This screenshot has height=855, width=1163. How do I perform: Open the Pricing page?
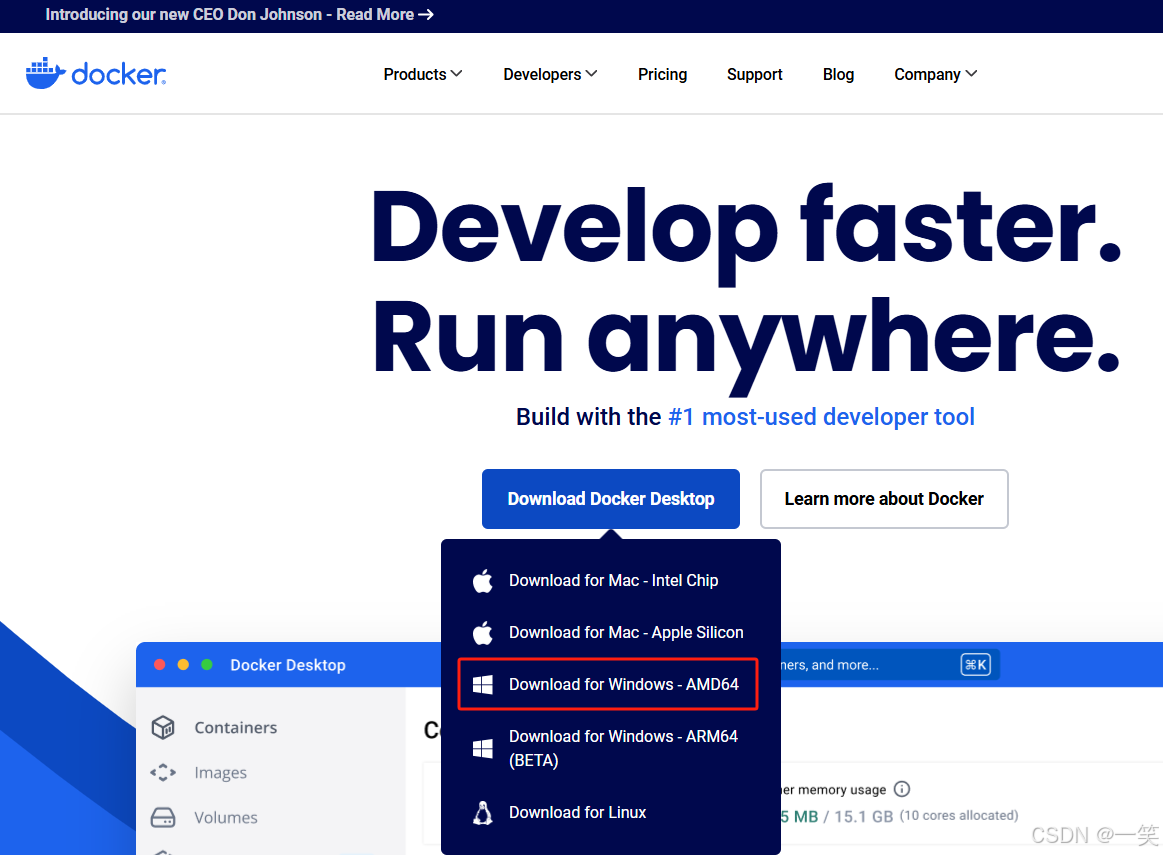click(x=662, y=74)
